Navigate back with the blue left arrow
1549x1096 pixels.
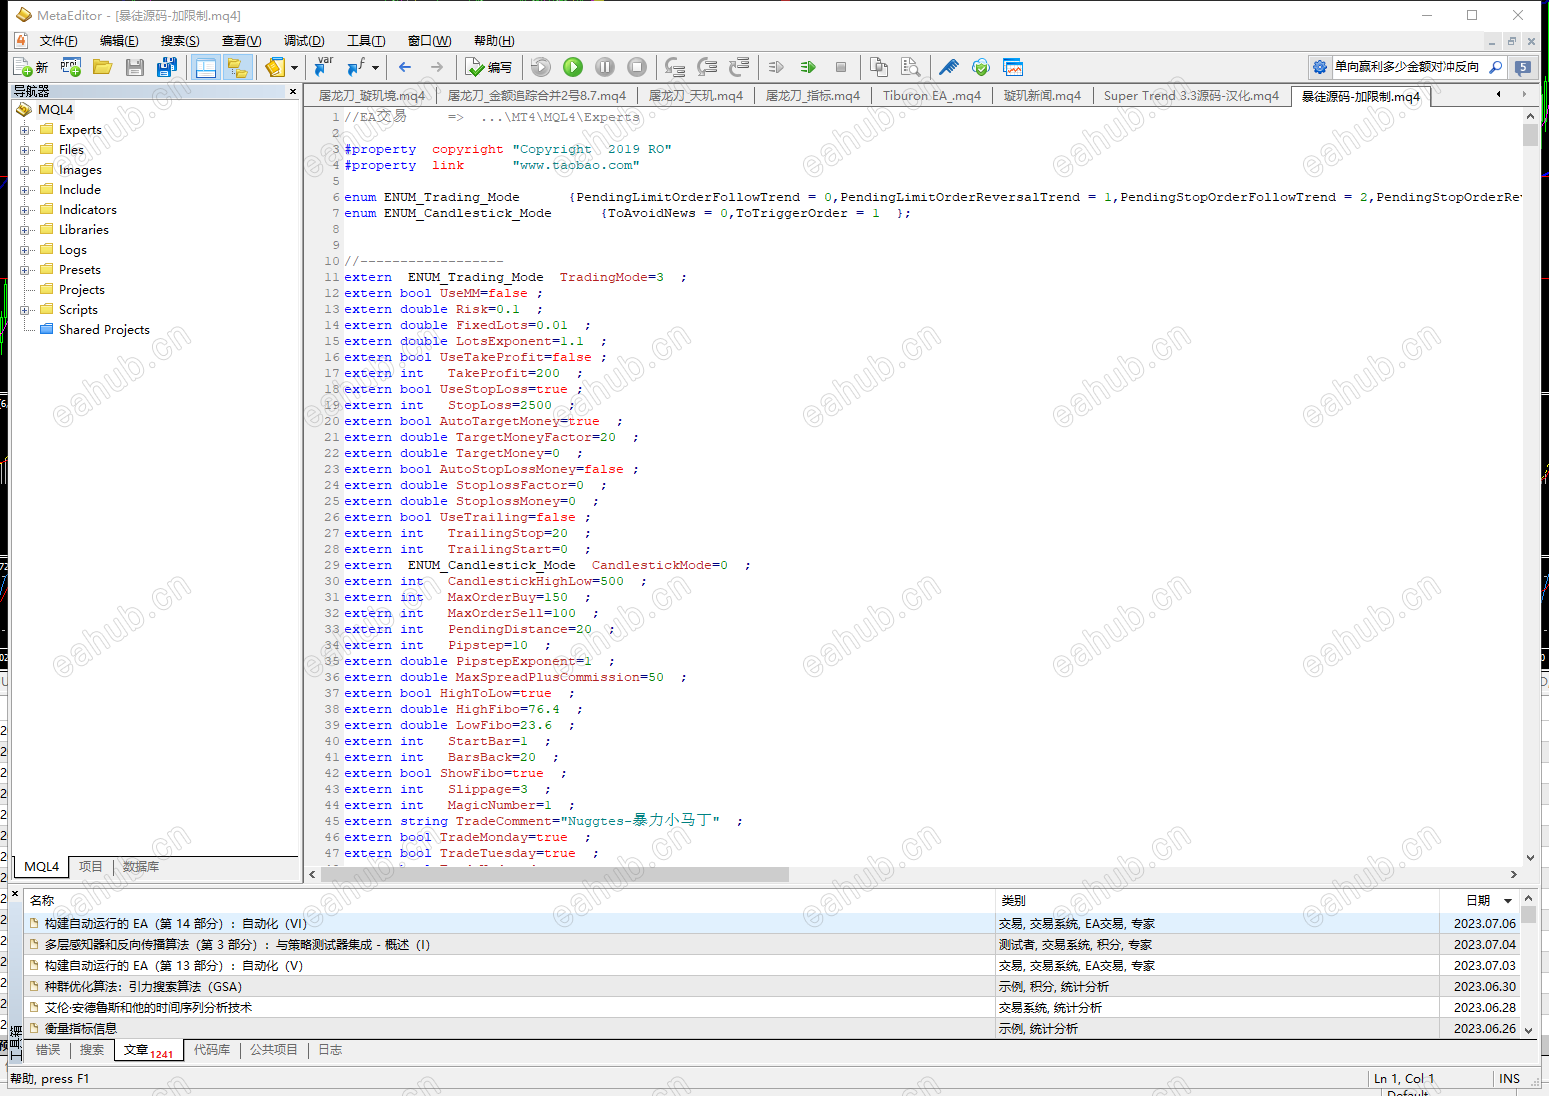click(405, 67)
